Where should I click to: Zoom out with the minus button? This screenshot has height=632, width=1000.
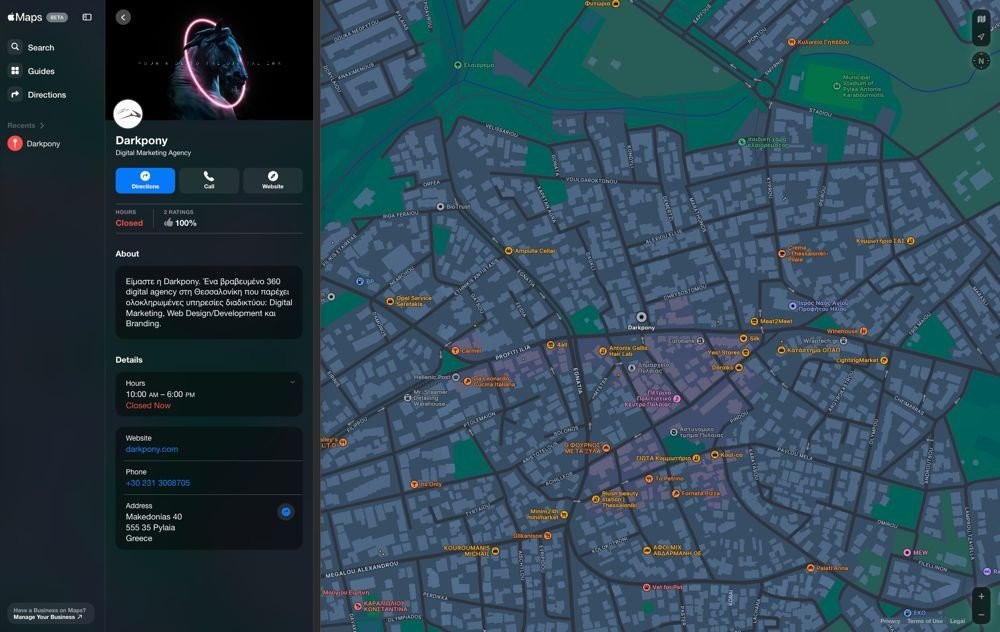(x=981, y=614)
